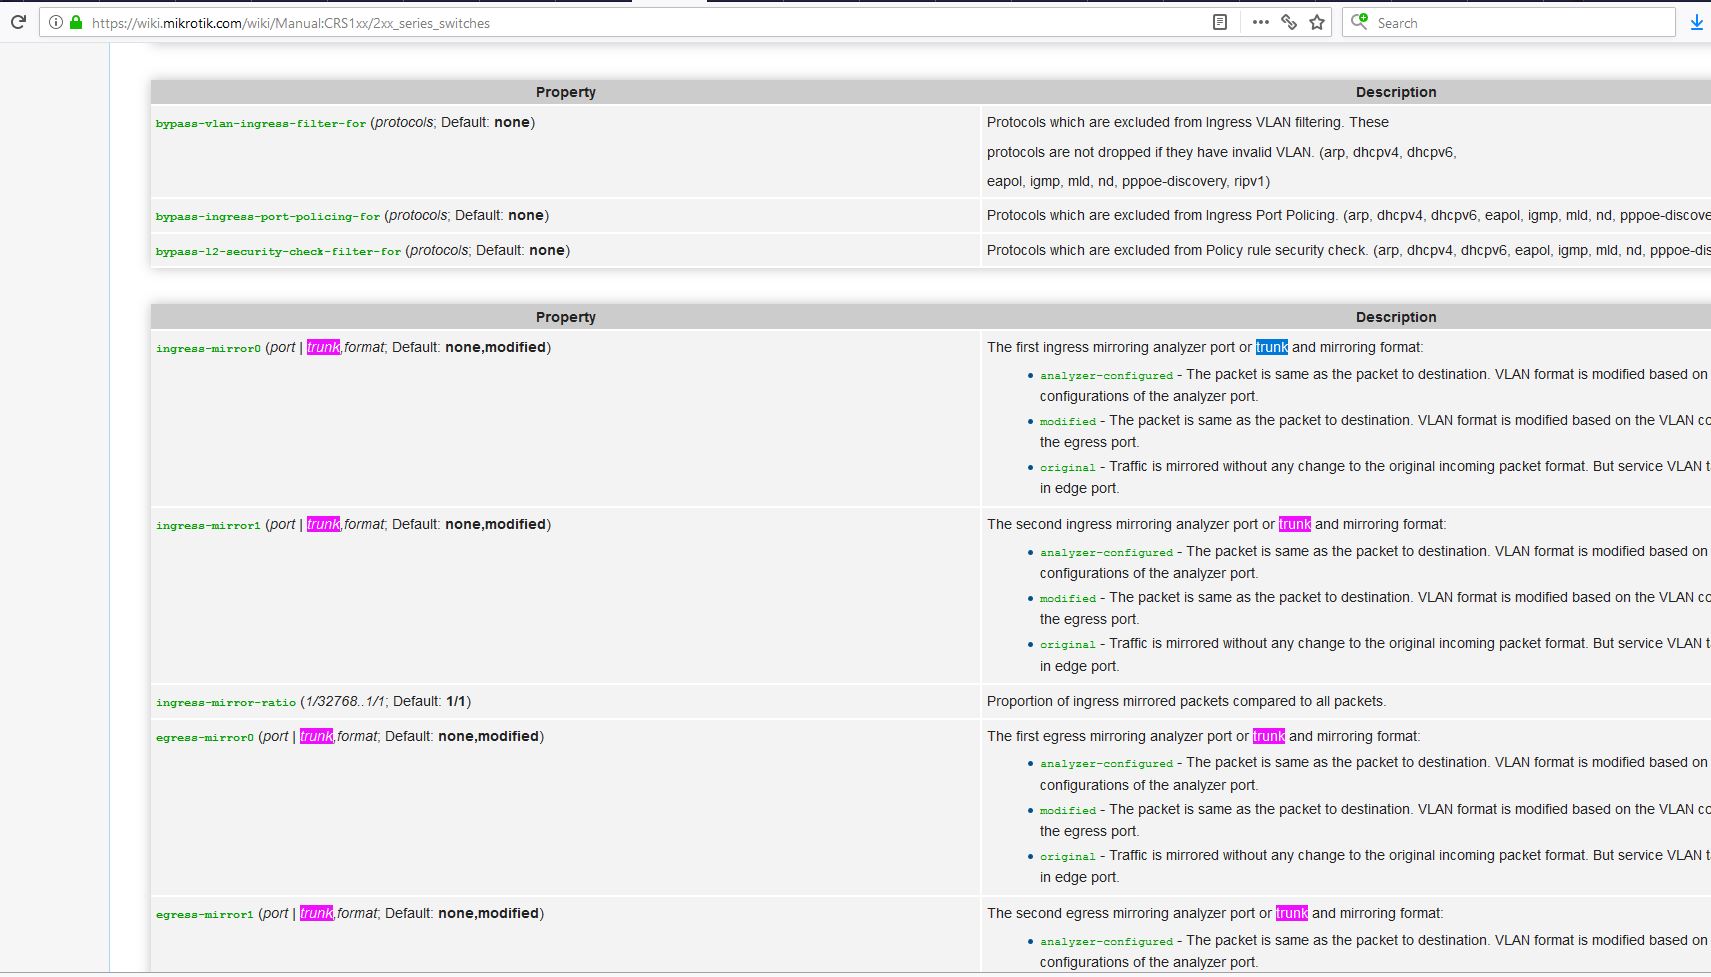
Task: Click modified bullet under first ingress mirroring description
Action: (x=1068, y=421)
